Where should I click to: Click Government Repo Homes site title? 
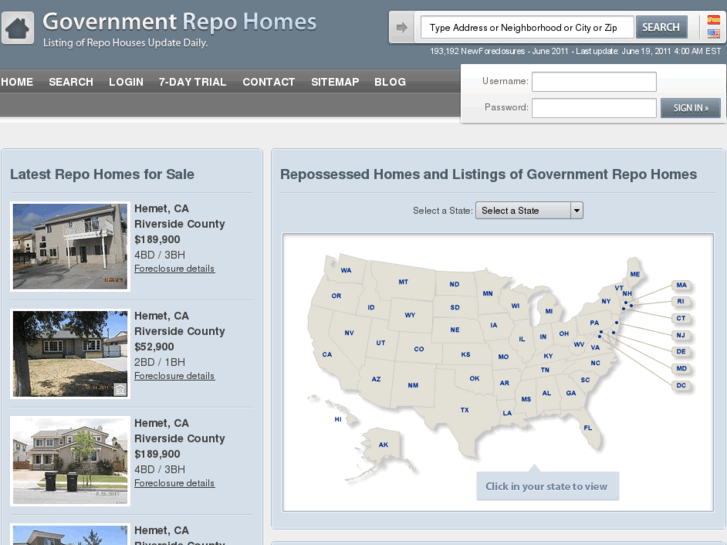[179, 22]
